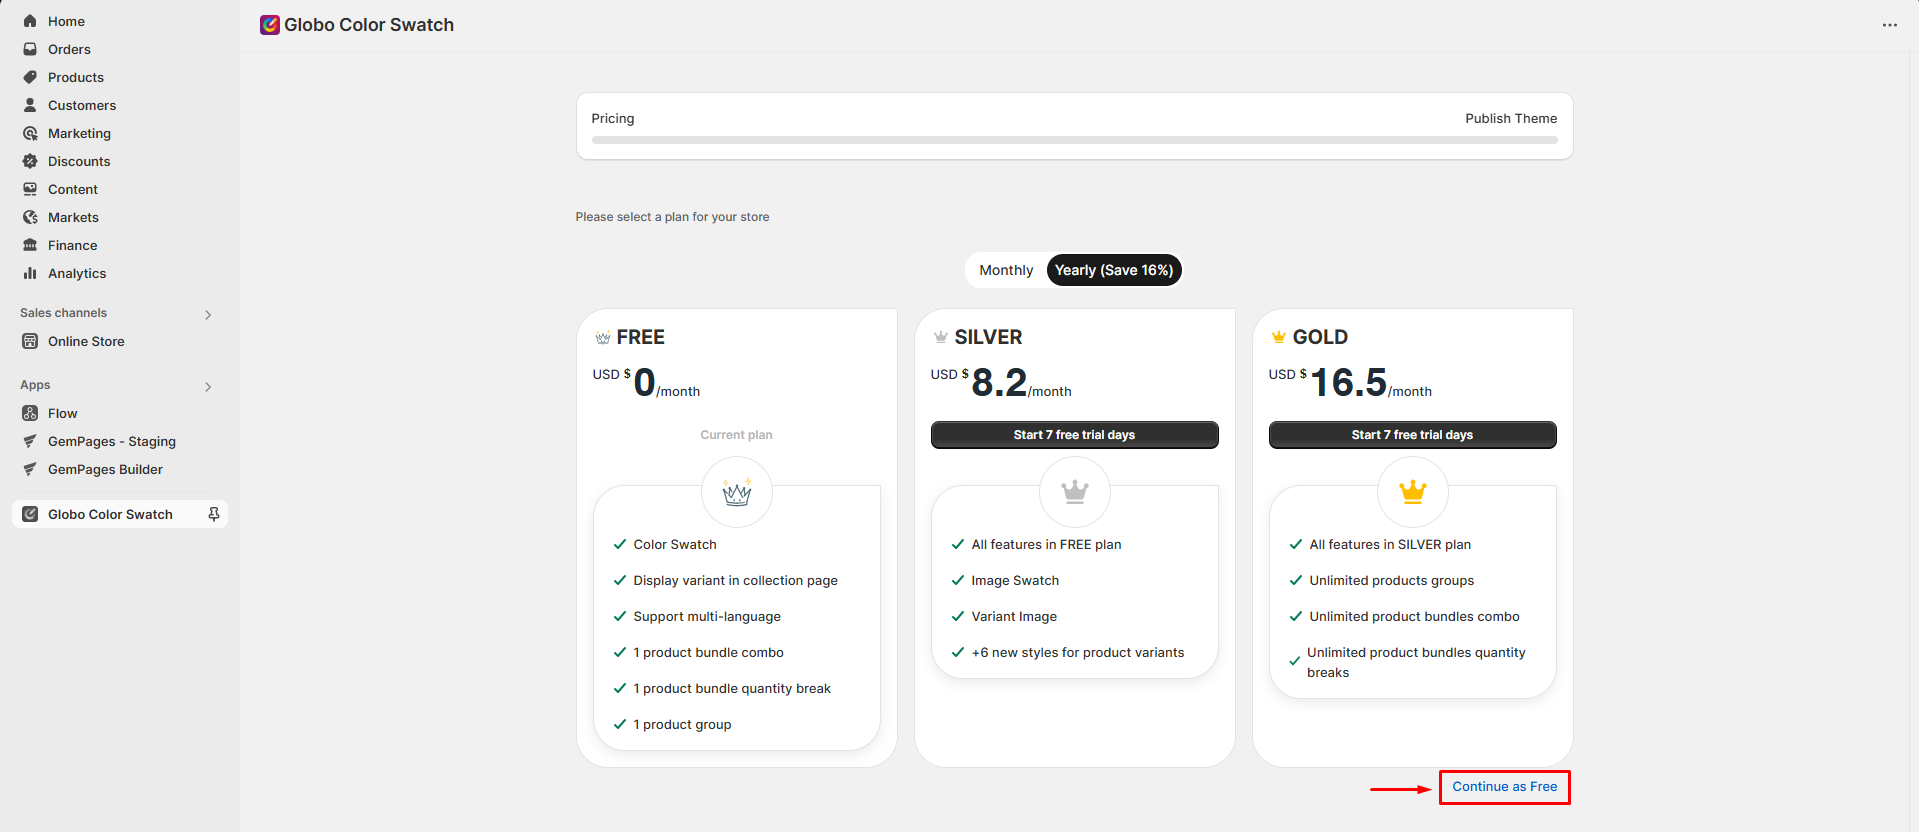Click the Customers person icon
Image resolution: width=1919 pixels, height=832 pixels.
click(30, 105)
